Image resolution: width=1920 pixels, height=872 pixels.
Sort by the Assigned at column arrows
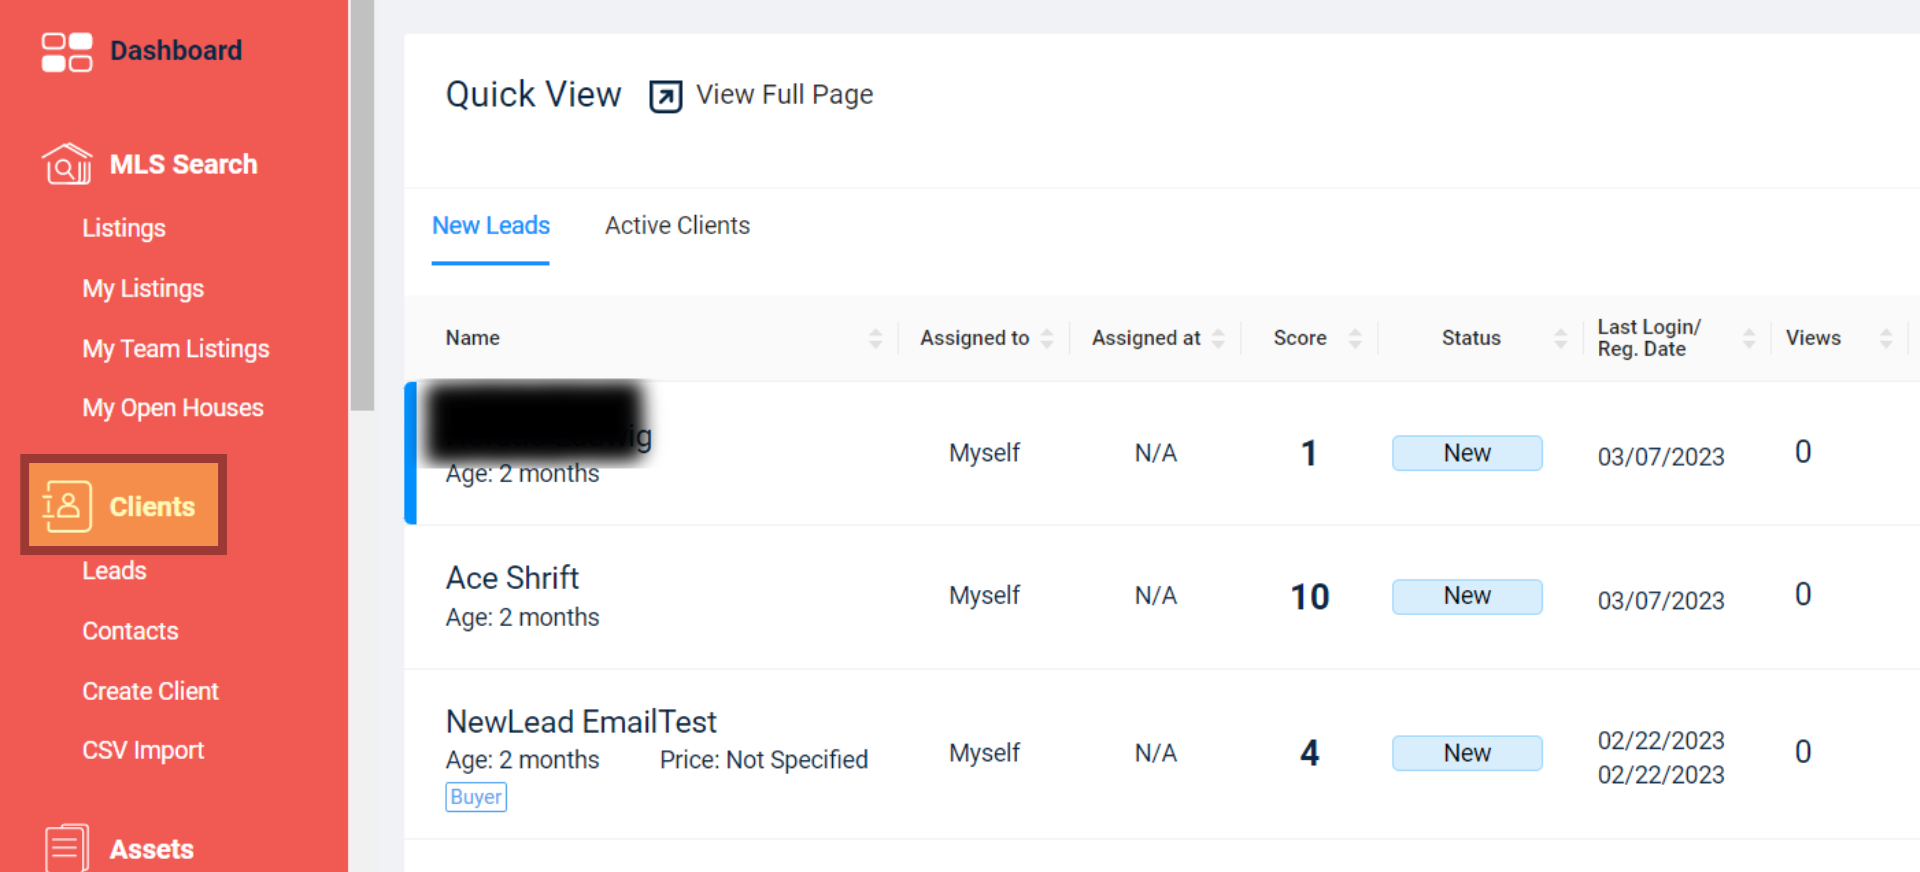point(1218,338)
